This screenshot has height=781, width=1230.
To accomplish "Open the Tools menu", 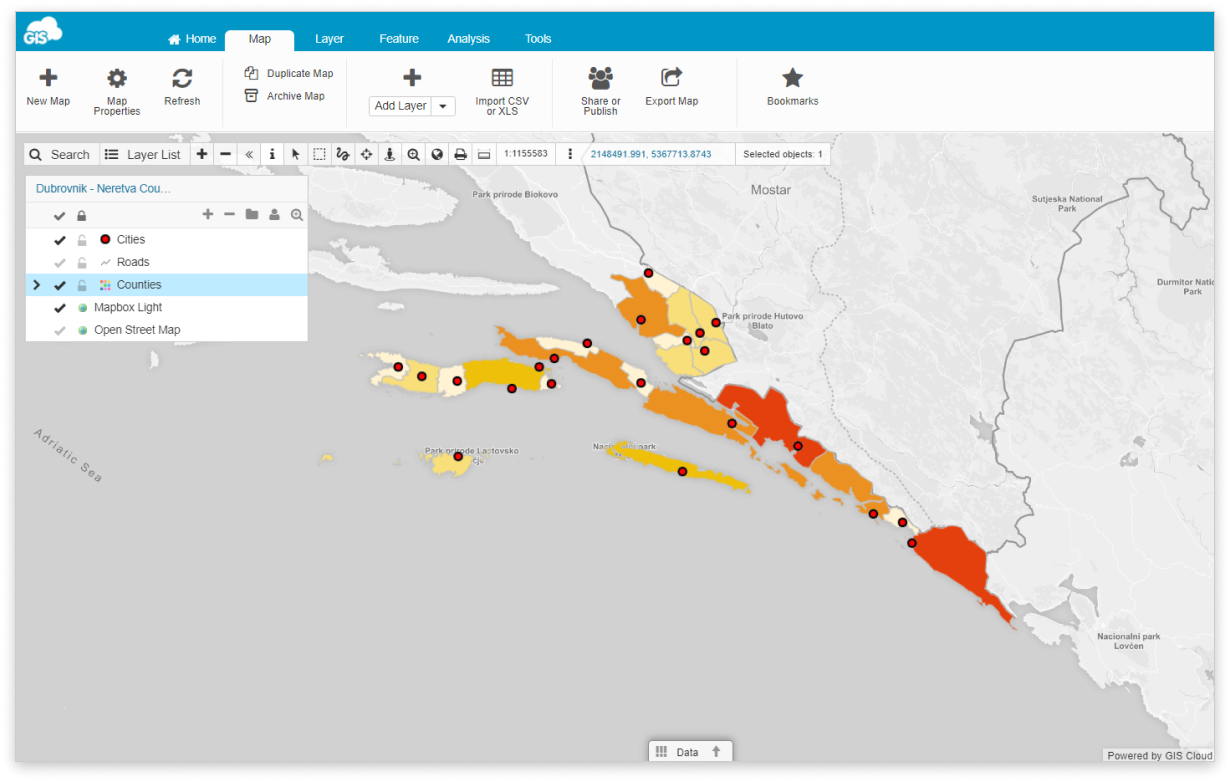I will coord(537,38).
